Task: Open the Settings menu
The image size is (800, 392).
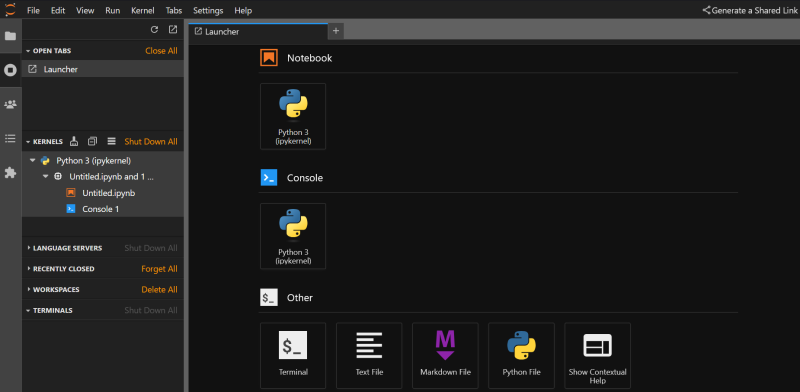Action: tap(208, 10)
